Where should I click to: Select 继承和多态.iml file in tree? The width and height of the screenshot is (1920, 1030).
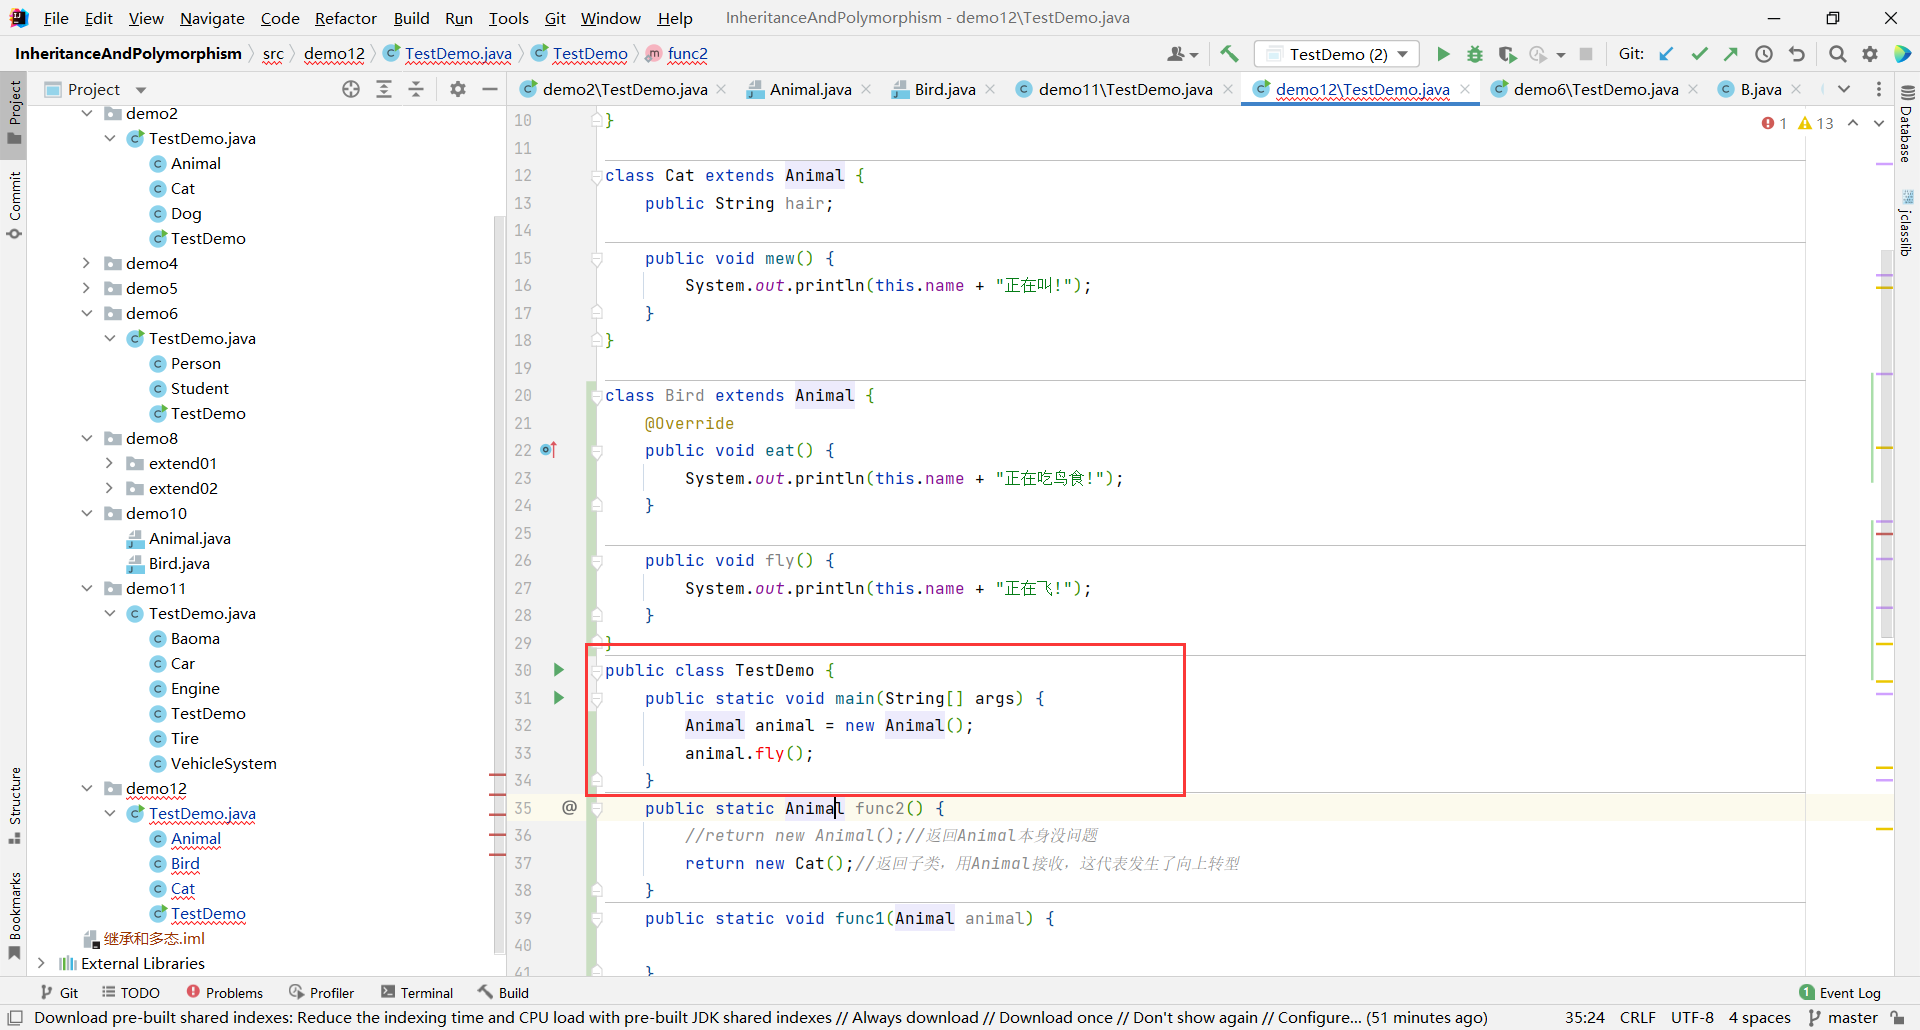click(154, 938)
